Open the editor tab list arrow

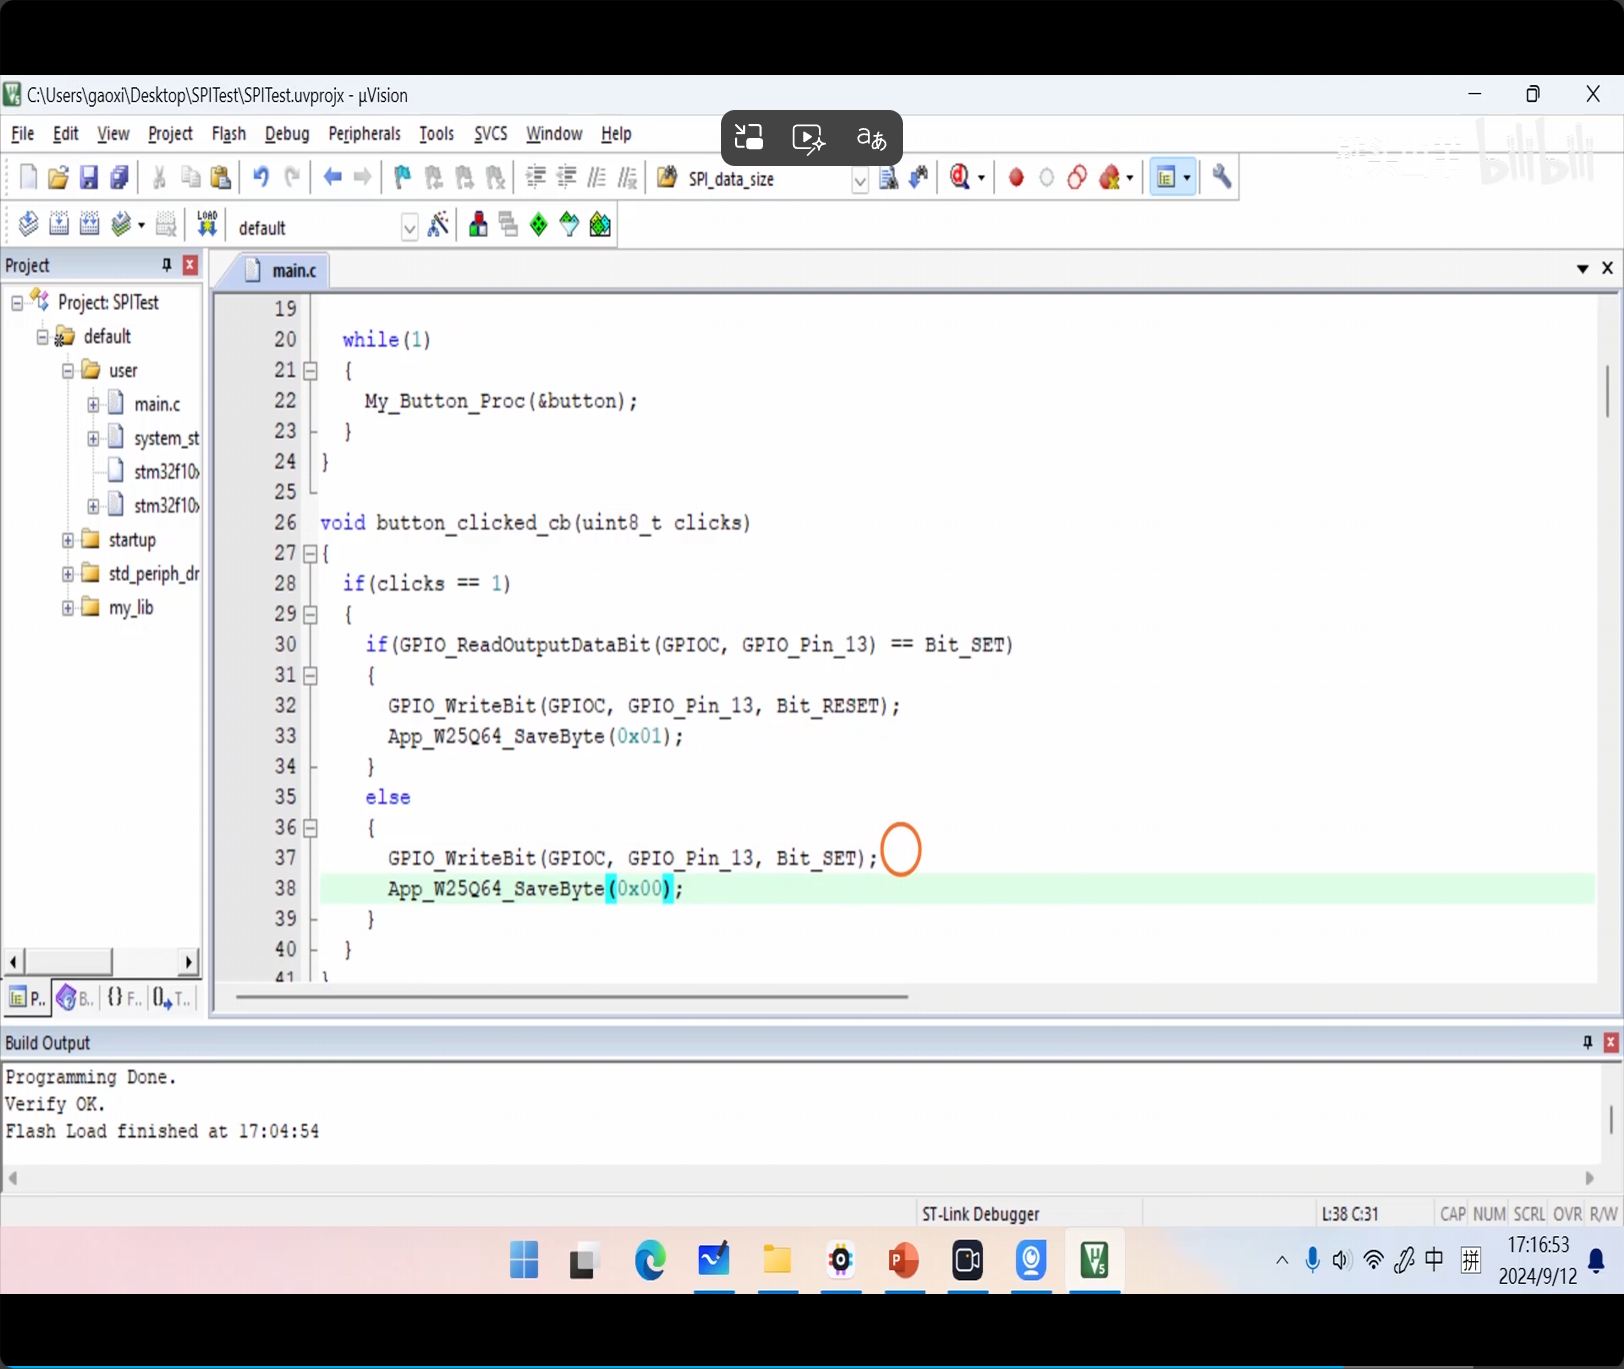pos(1582,268)
